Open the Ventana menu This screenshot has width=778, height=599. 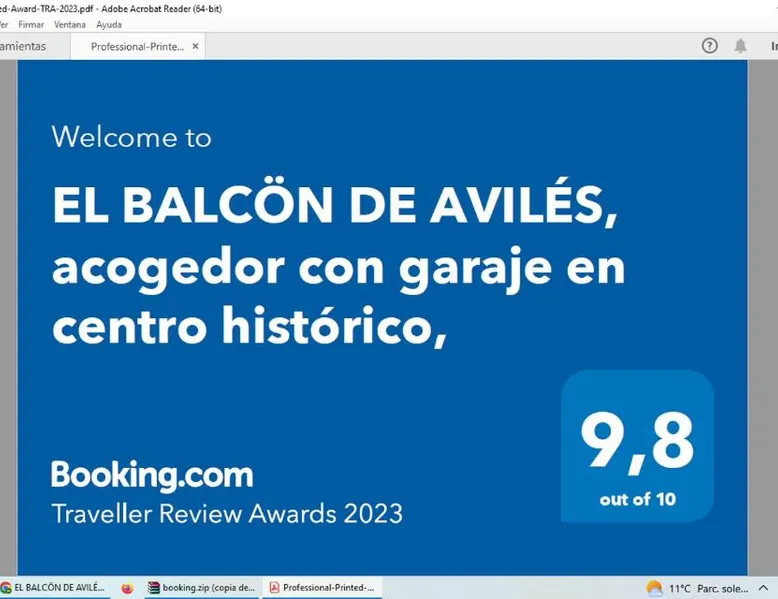(x=69, y=24)
